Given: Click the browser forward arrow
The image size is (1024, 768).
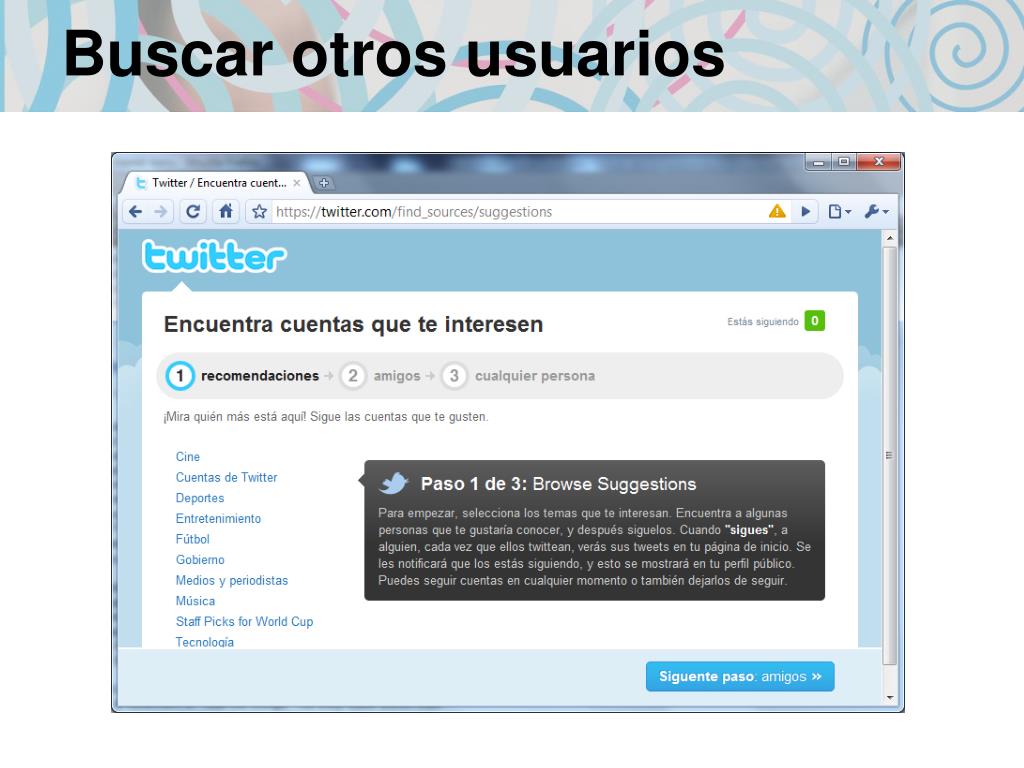Looking at the screenshot, I should (x=161, y=212).
